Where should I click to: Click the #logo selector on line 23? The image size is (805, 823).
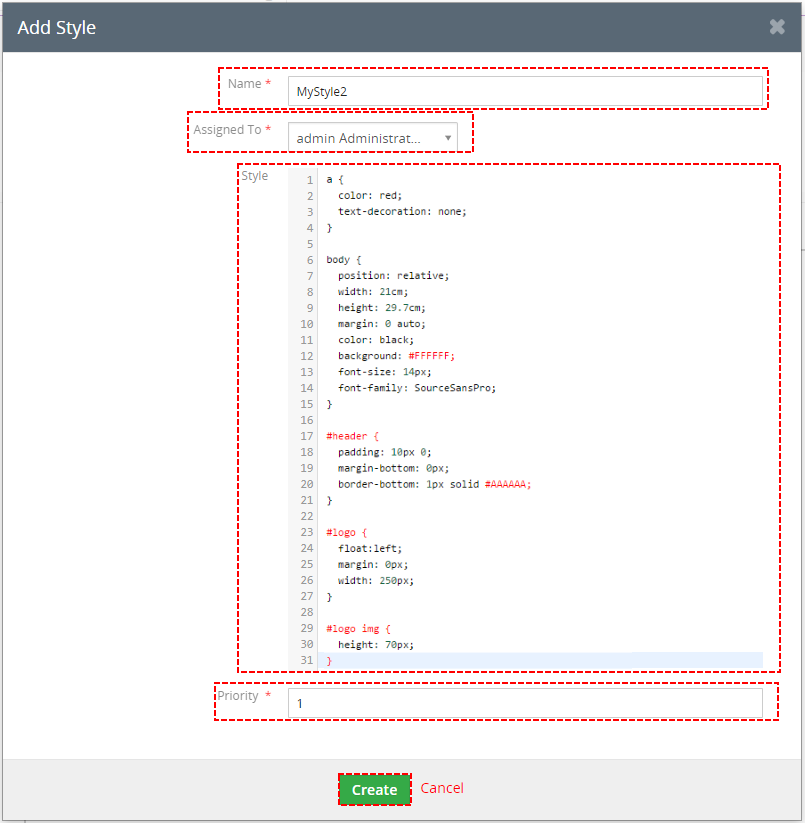(341, 531)
